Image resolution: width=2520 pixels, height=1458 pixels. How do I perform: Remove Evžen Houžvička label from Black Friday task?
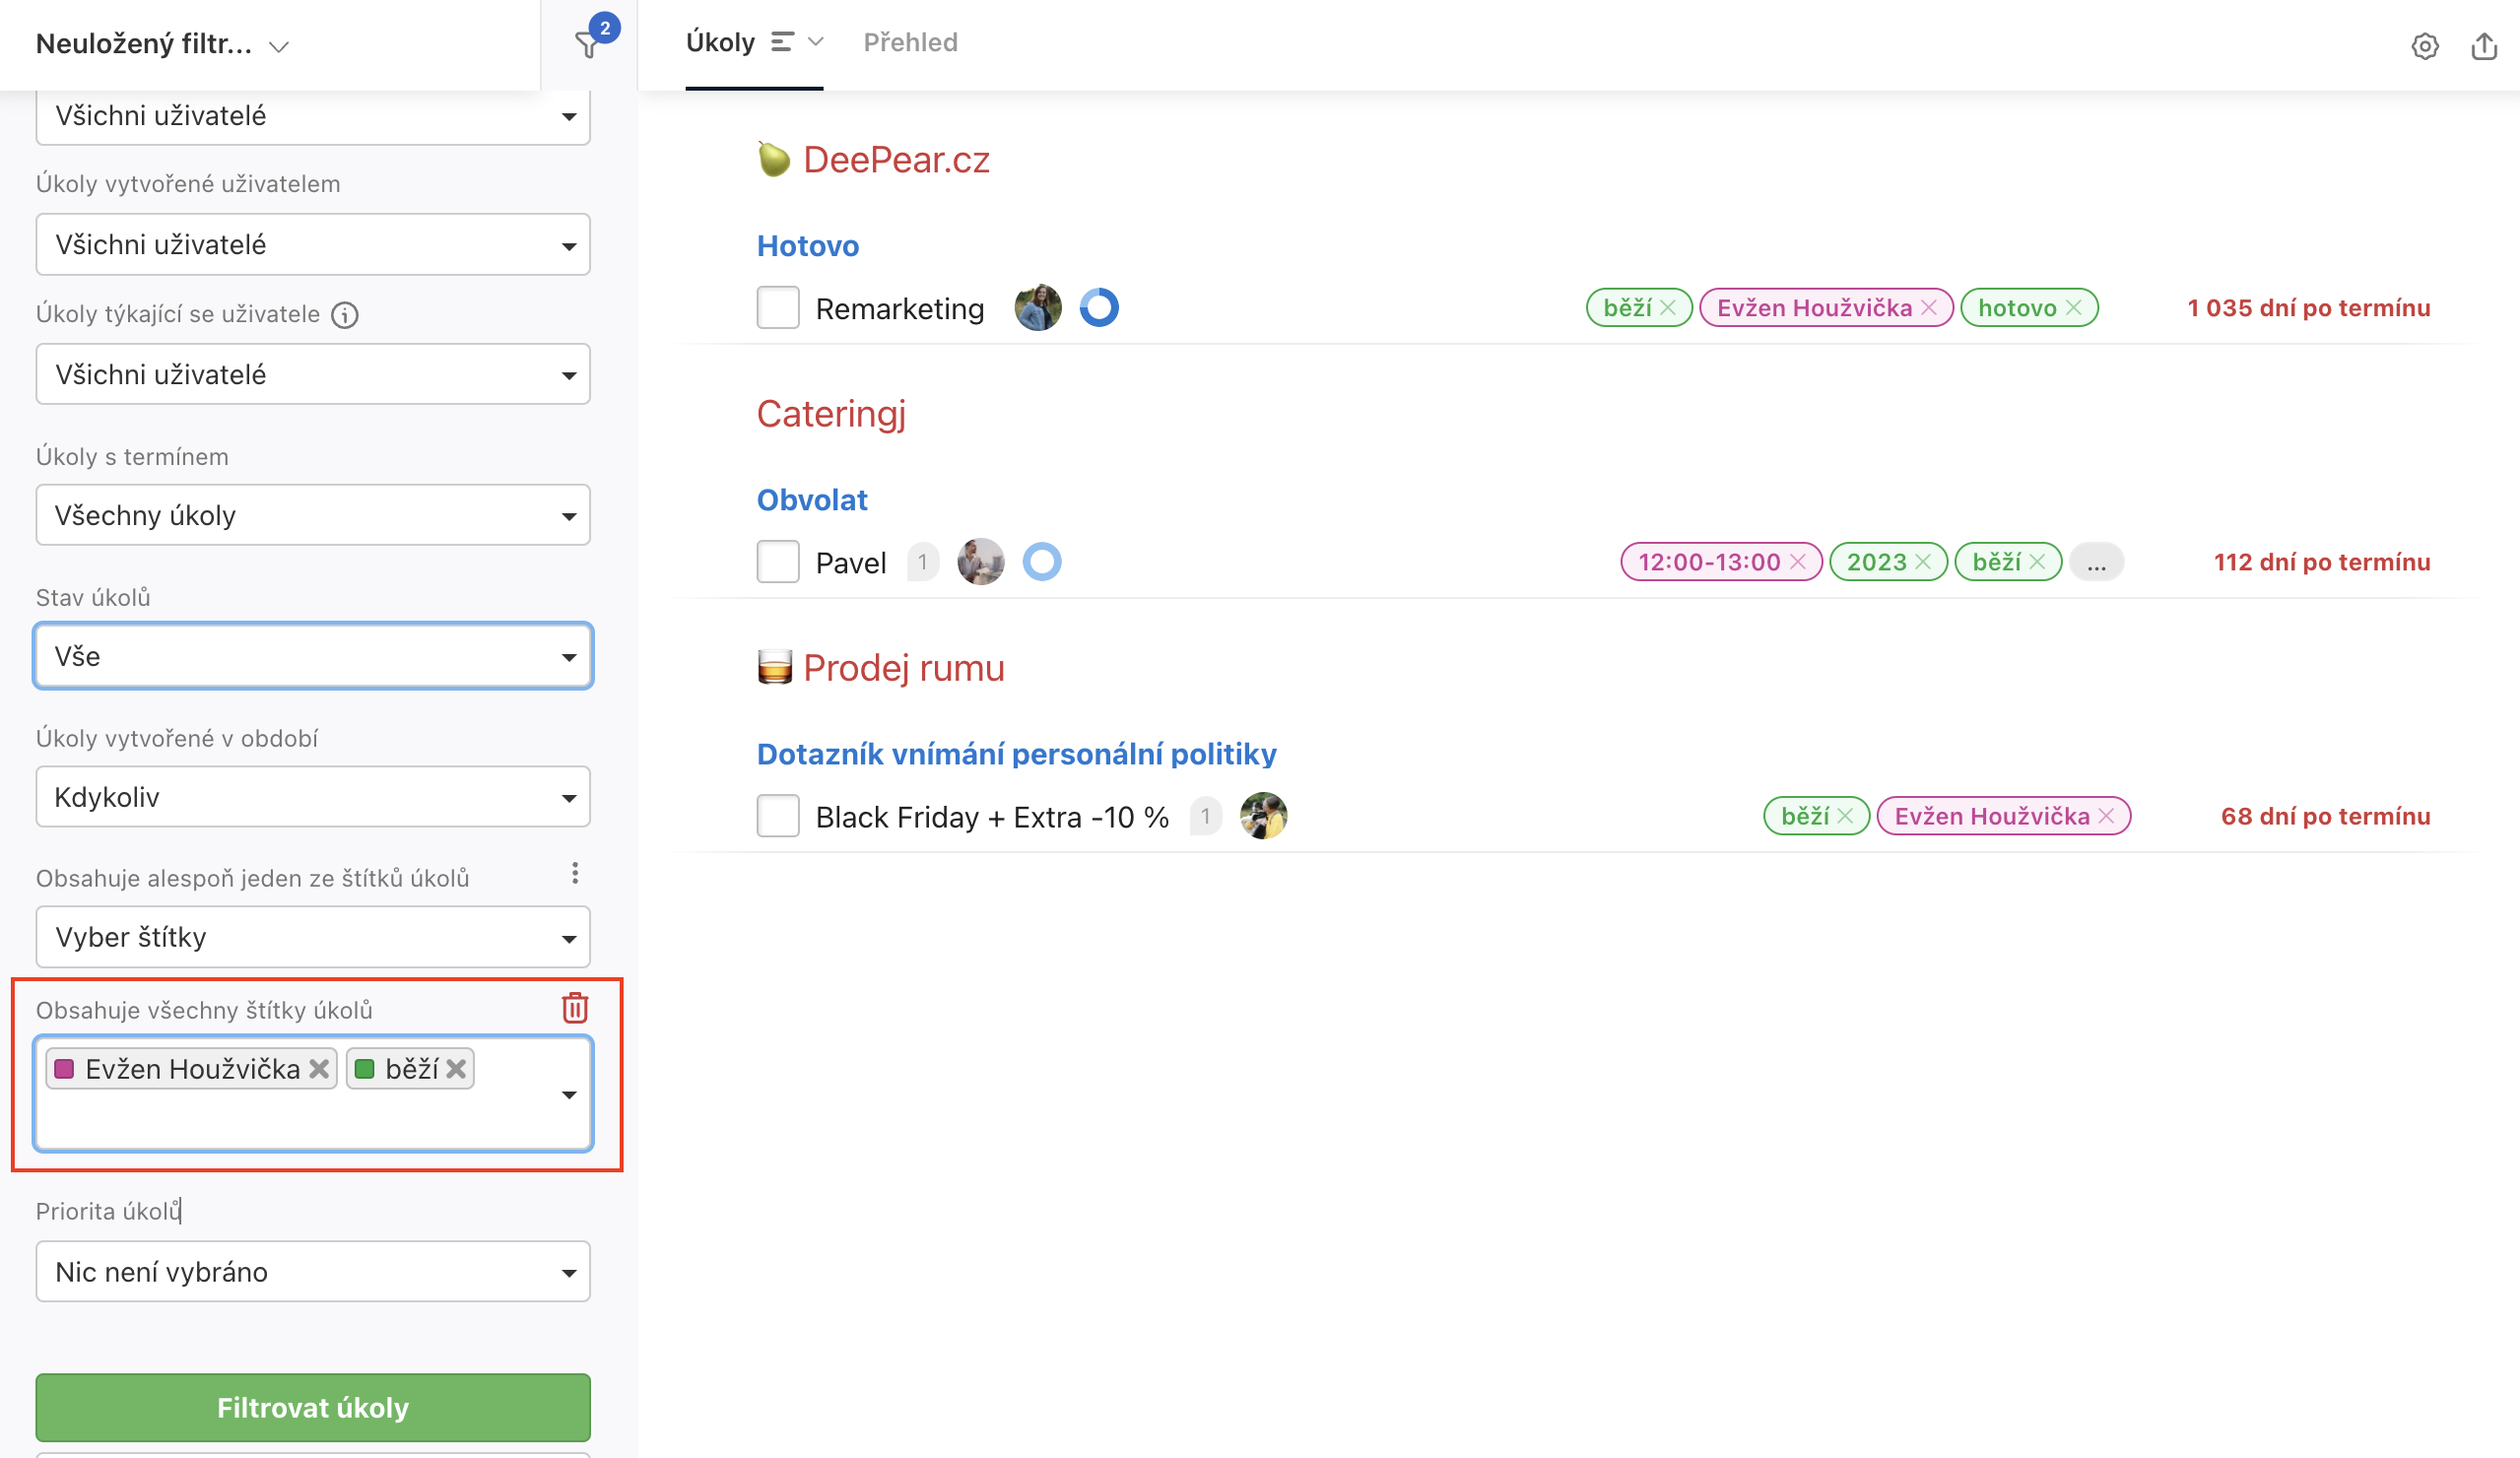point(2107,816)
